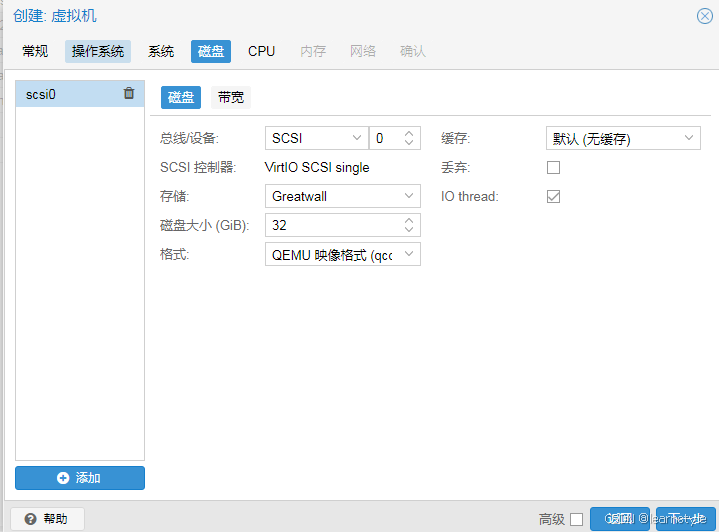Select the scsi0 disk entry

coord(80,94)
